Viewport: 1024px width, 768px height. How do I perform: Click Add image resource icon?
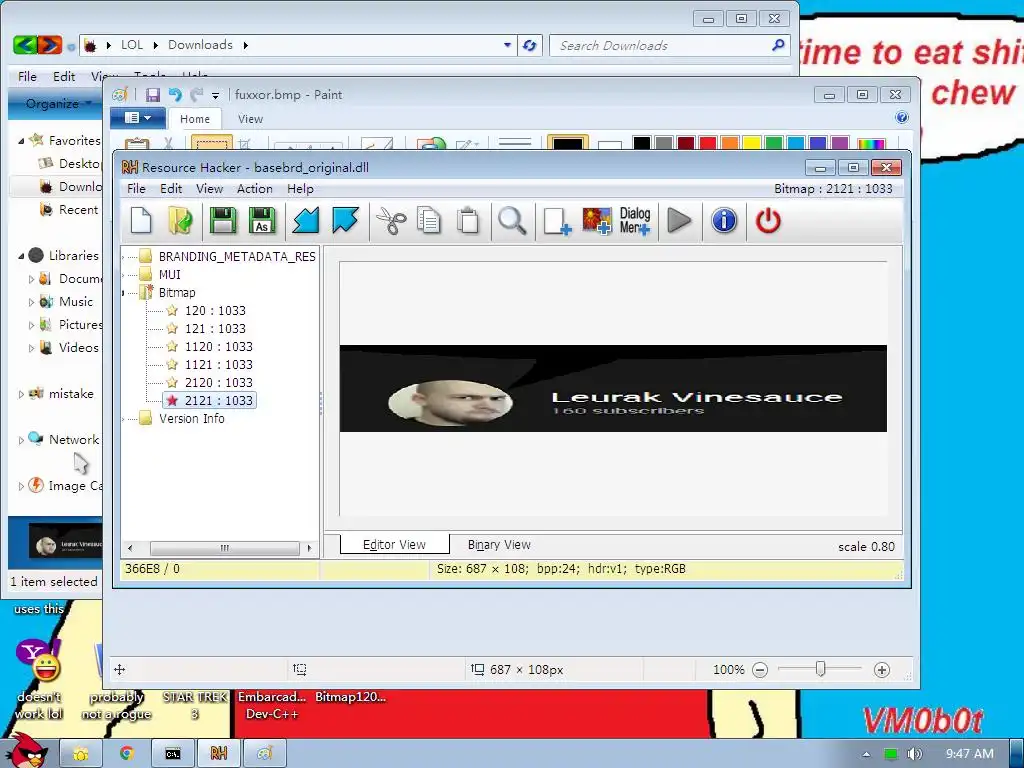(x=596, y=221)
